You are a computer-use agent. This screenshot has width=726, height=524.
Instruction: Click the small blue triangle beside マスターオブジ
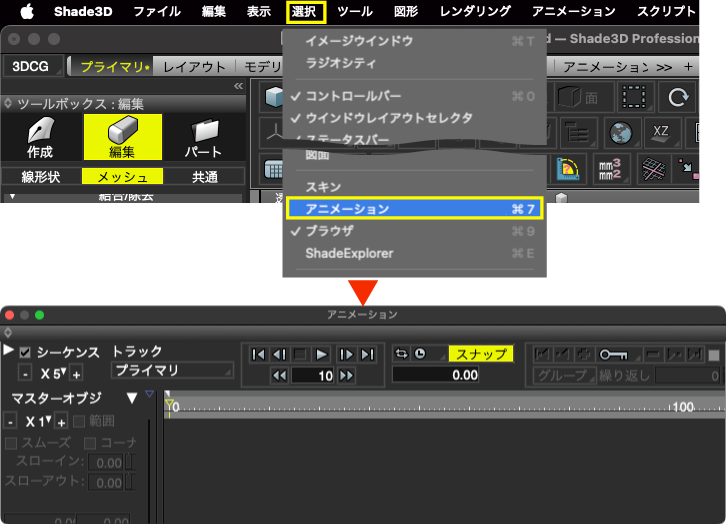tap(149, 394)
